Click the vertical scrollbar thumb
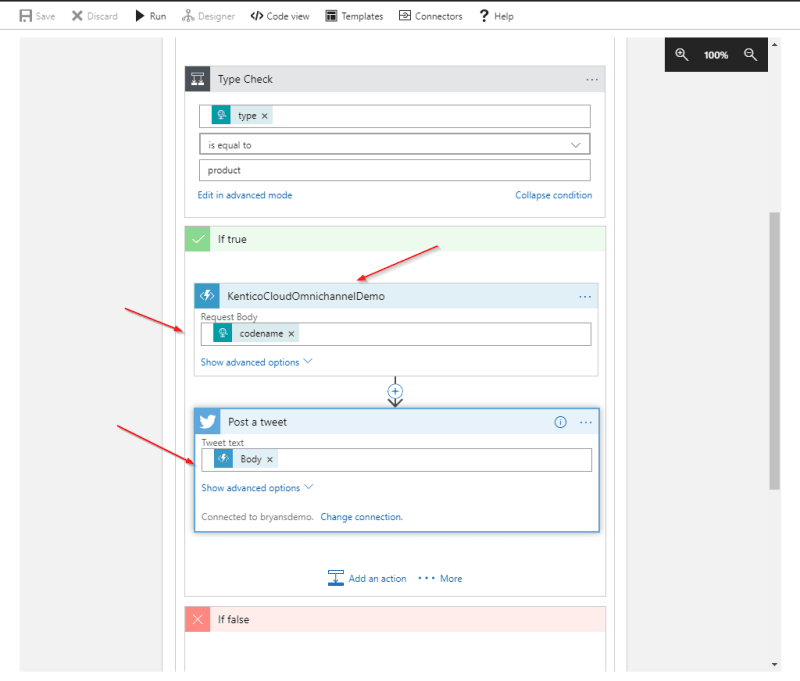Viewport: 800px width, 681px height. (x=774, y=351)
